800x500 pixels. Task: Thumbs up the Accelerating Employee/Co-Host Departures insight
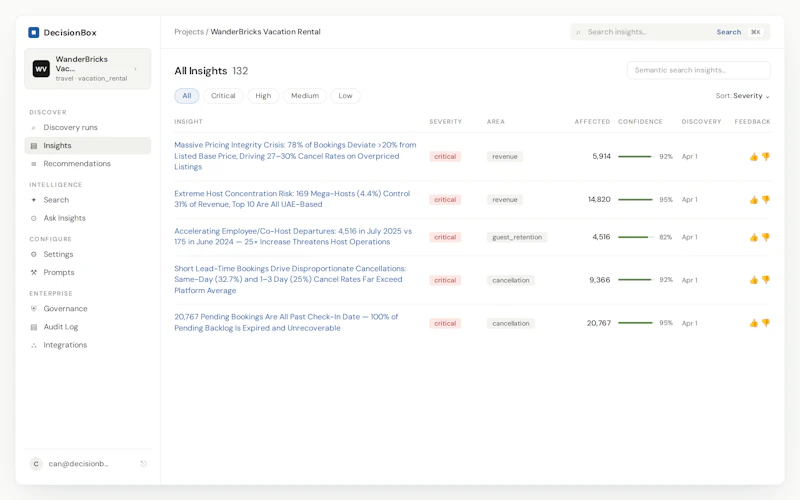(754, 237)
